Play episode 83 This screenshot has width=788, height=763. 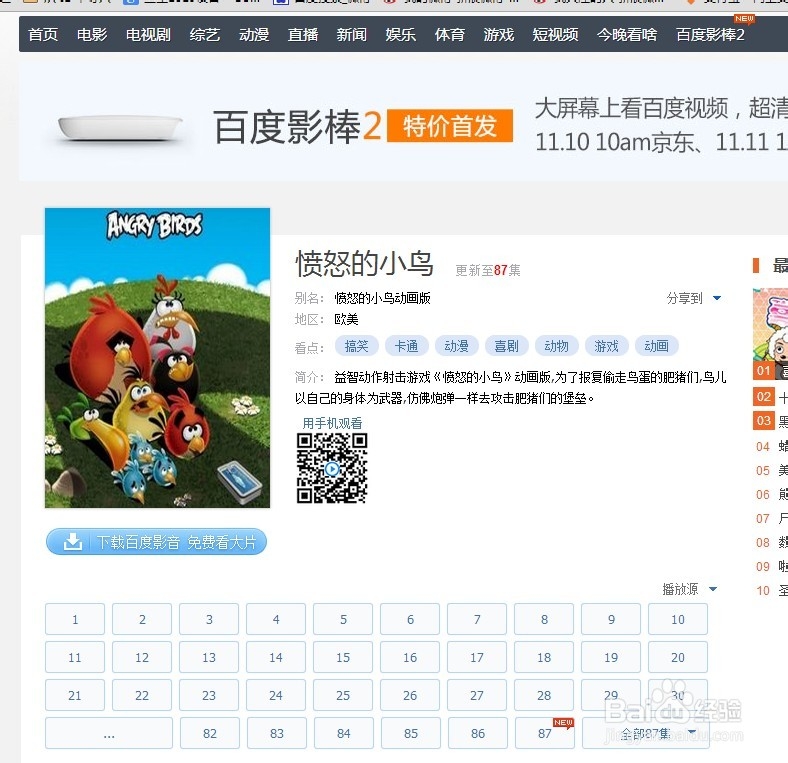(277, 733)
